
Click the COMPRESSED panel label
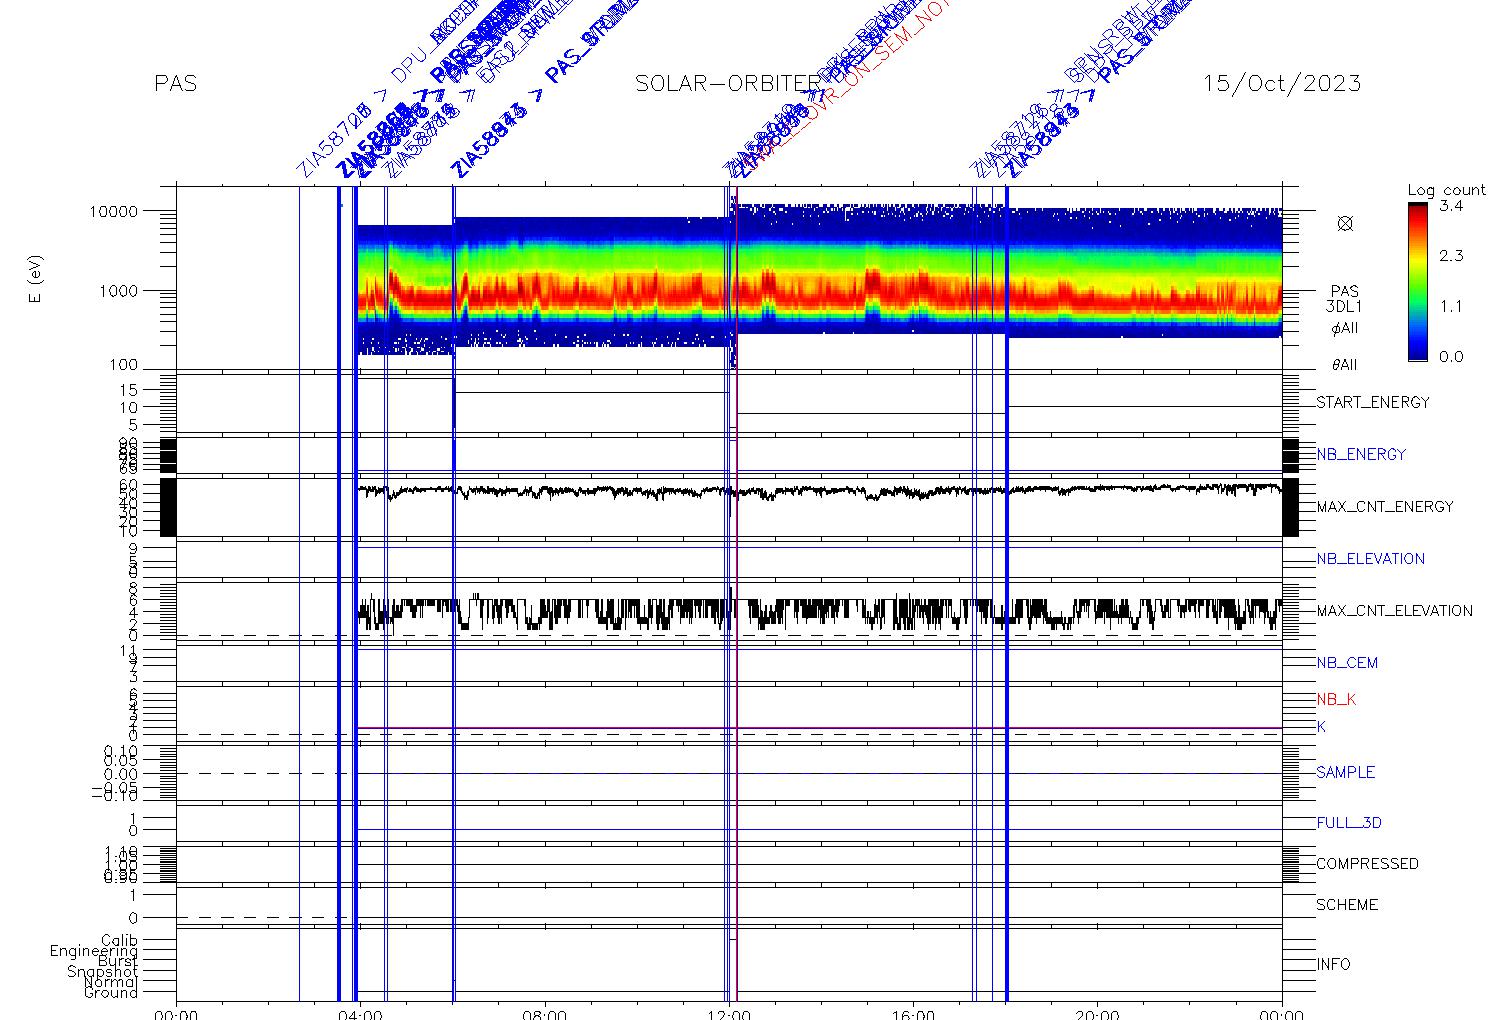tap(1367, 864)
